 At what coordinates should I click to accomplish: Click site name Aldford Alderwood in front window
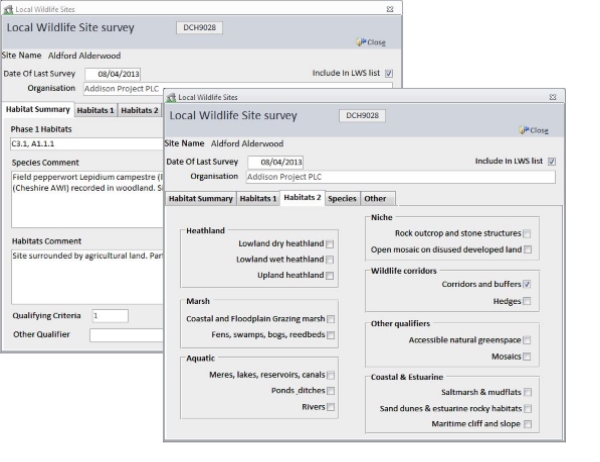tap(247, 144)
